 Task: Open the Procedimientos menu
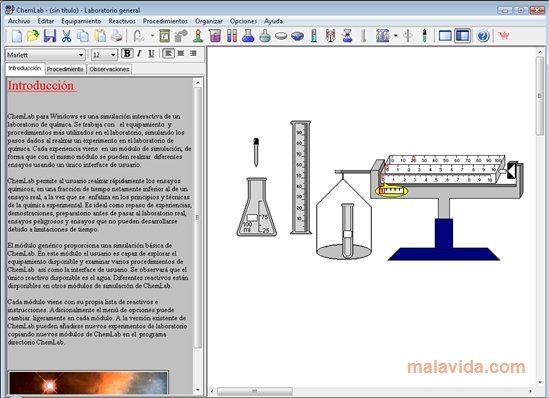point(165,21)
